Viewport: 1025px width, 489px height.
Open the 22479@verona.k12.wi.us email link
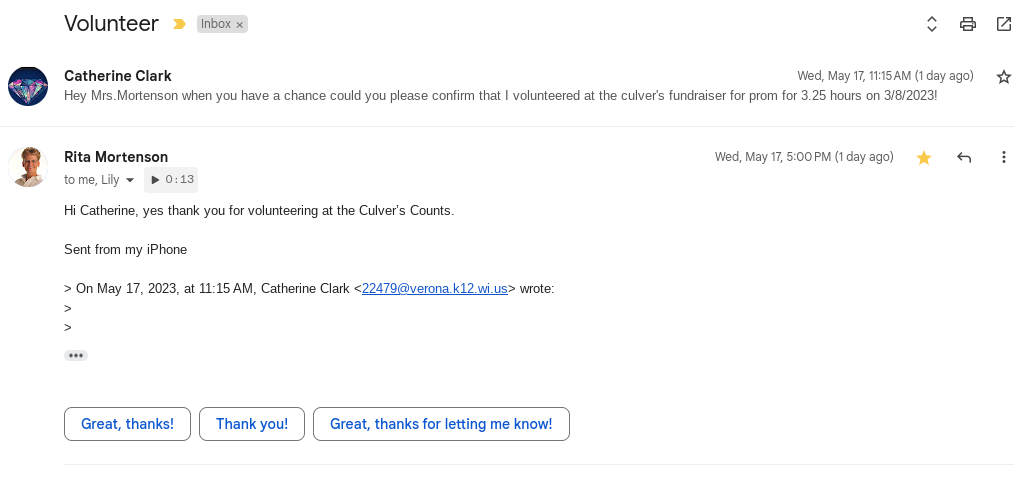pos(434,289)
